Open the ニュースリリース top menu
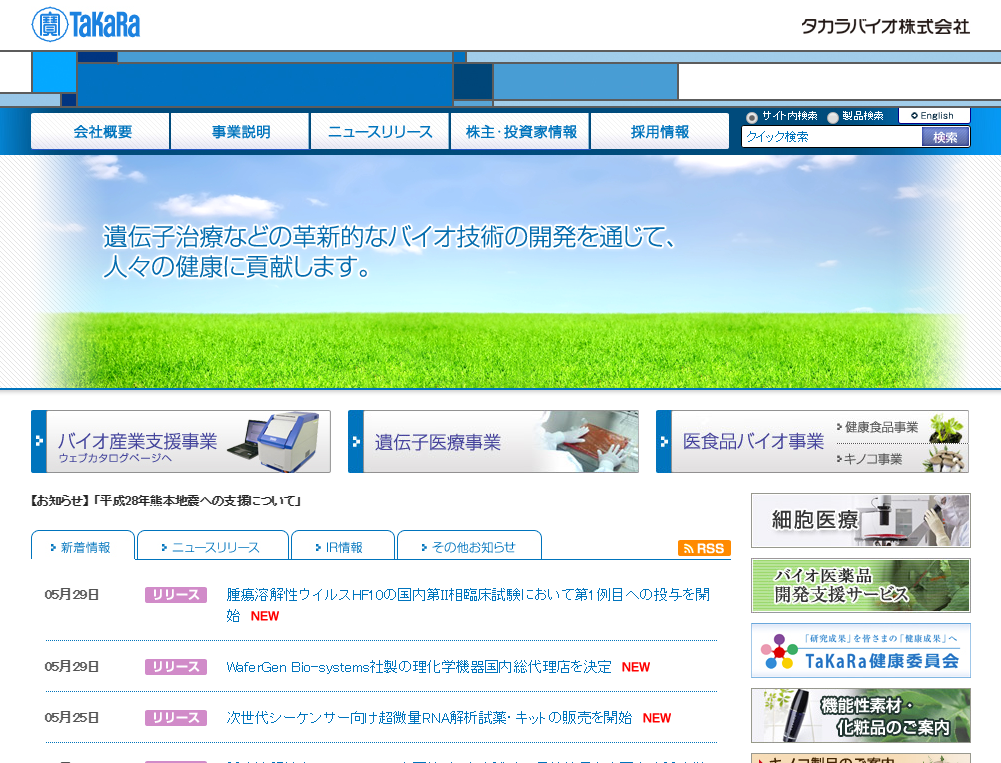The width and height of the screenshot is (1001, 763). pyautogui.click(x=380, y=132)
